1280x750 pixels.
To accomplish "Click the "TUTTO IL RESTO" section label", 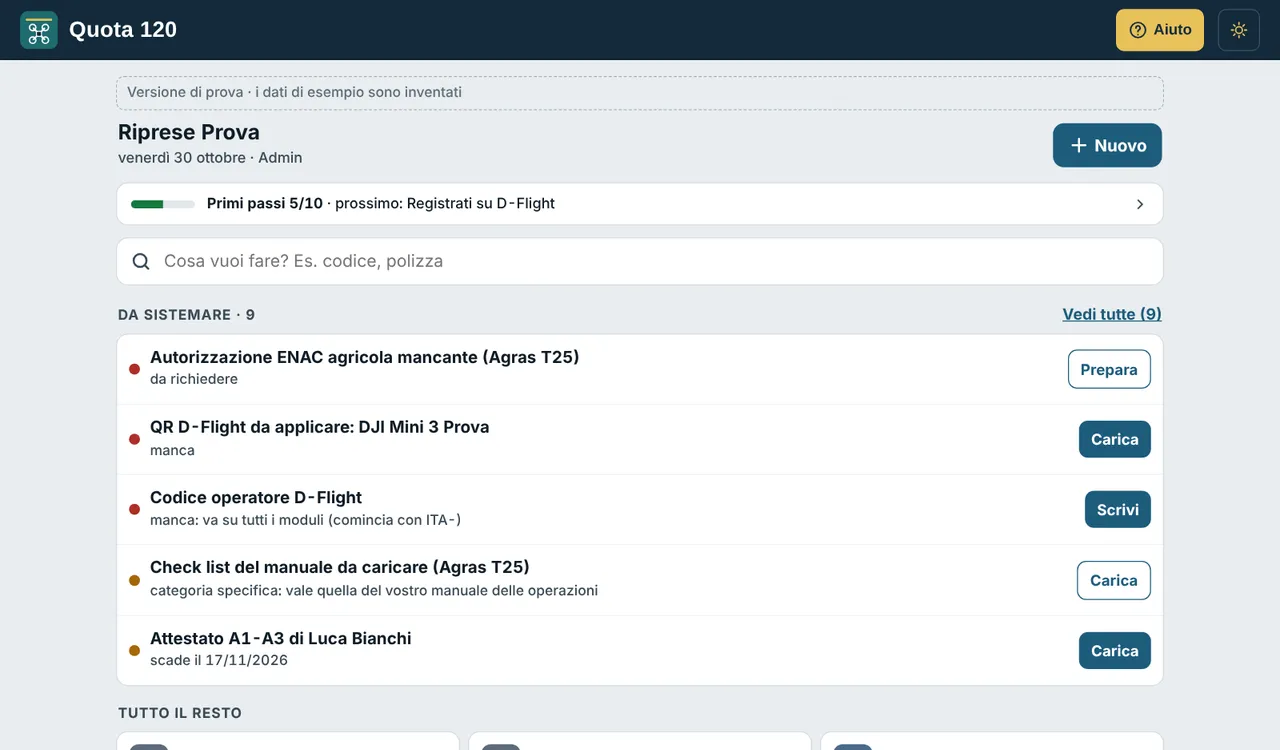I will point(180,713).
